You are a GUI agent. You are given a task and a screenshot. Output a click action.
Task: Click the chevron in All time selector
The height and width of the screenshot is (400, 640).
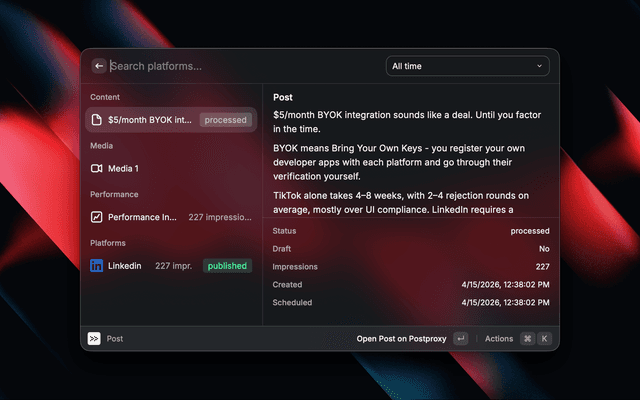pos(539,66)
